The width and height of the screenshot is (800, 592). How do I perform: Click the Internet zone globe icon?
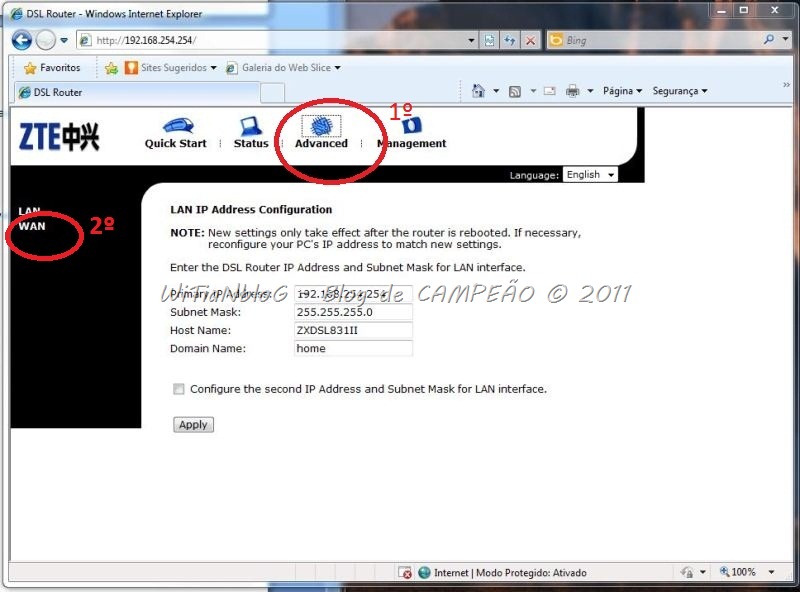[424, 573]
